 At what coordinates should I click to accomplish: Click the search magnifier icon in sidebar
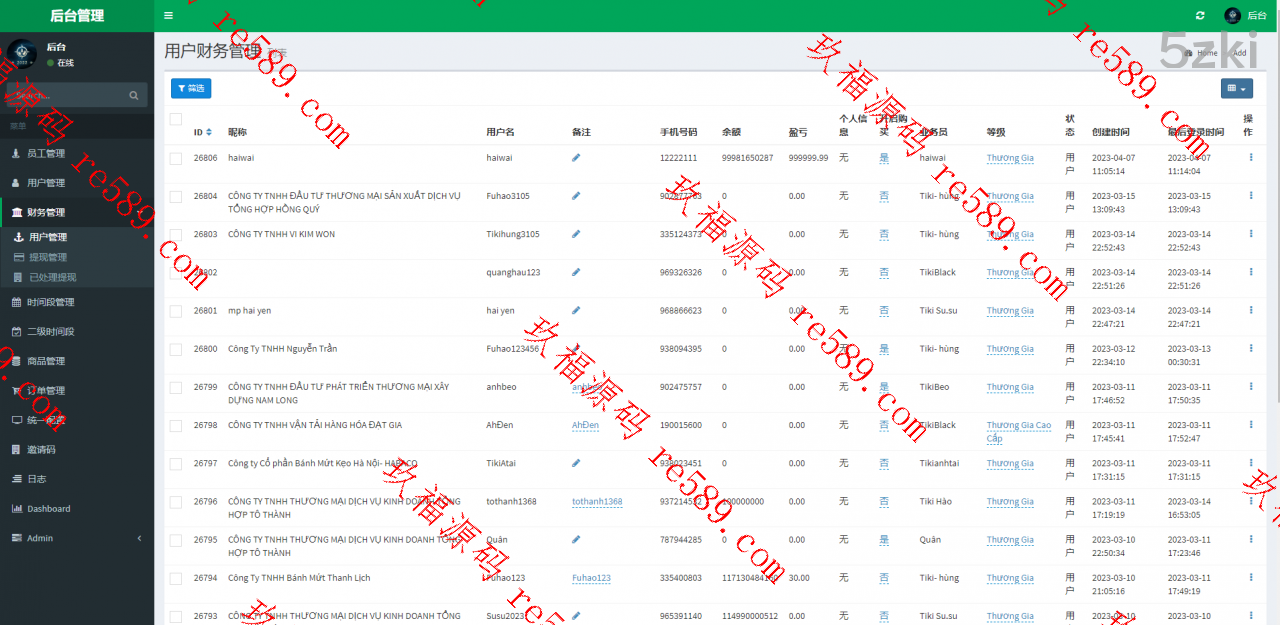click(x=134, y=96)
